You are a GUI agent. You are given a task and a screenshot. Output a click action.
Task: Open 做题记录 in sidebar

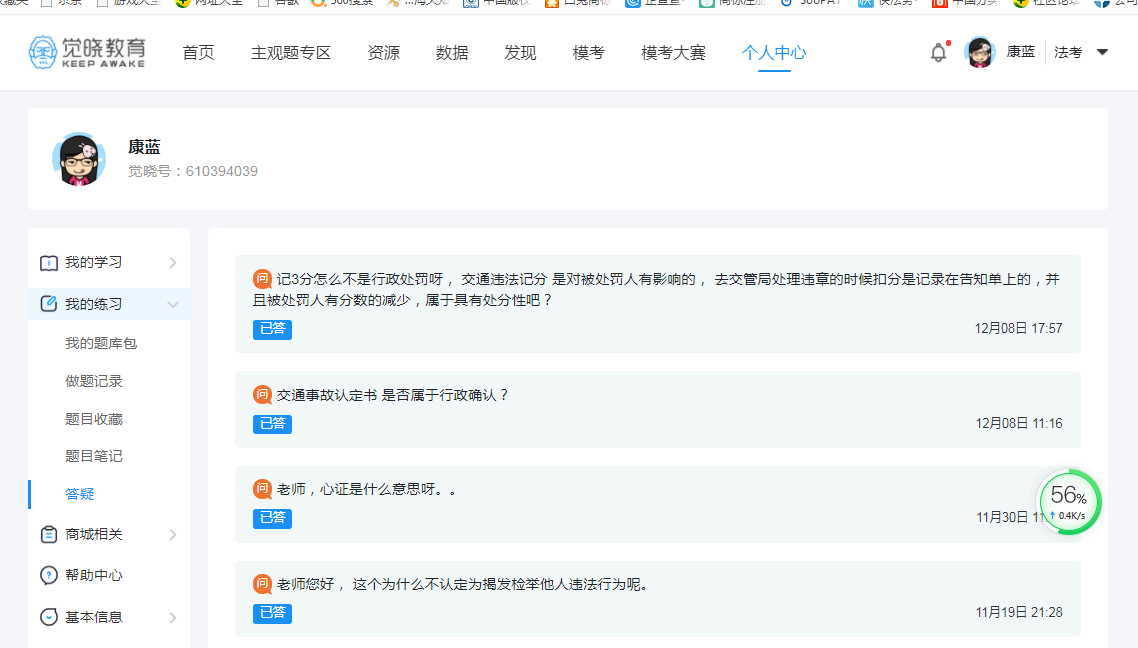(x=94, y=381)
